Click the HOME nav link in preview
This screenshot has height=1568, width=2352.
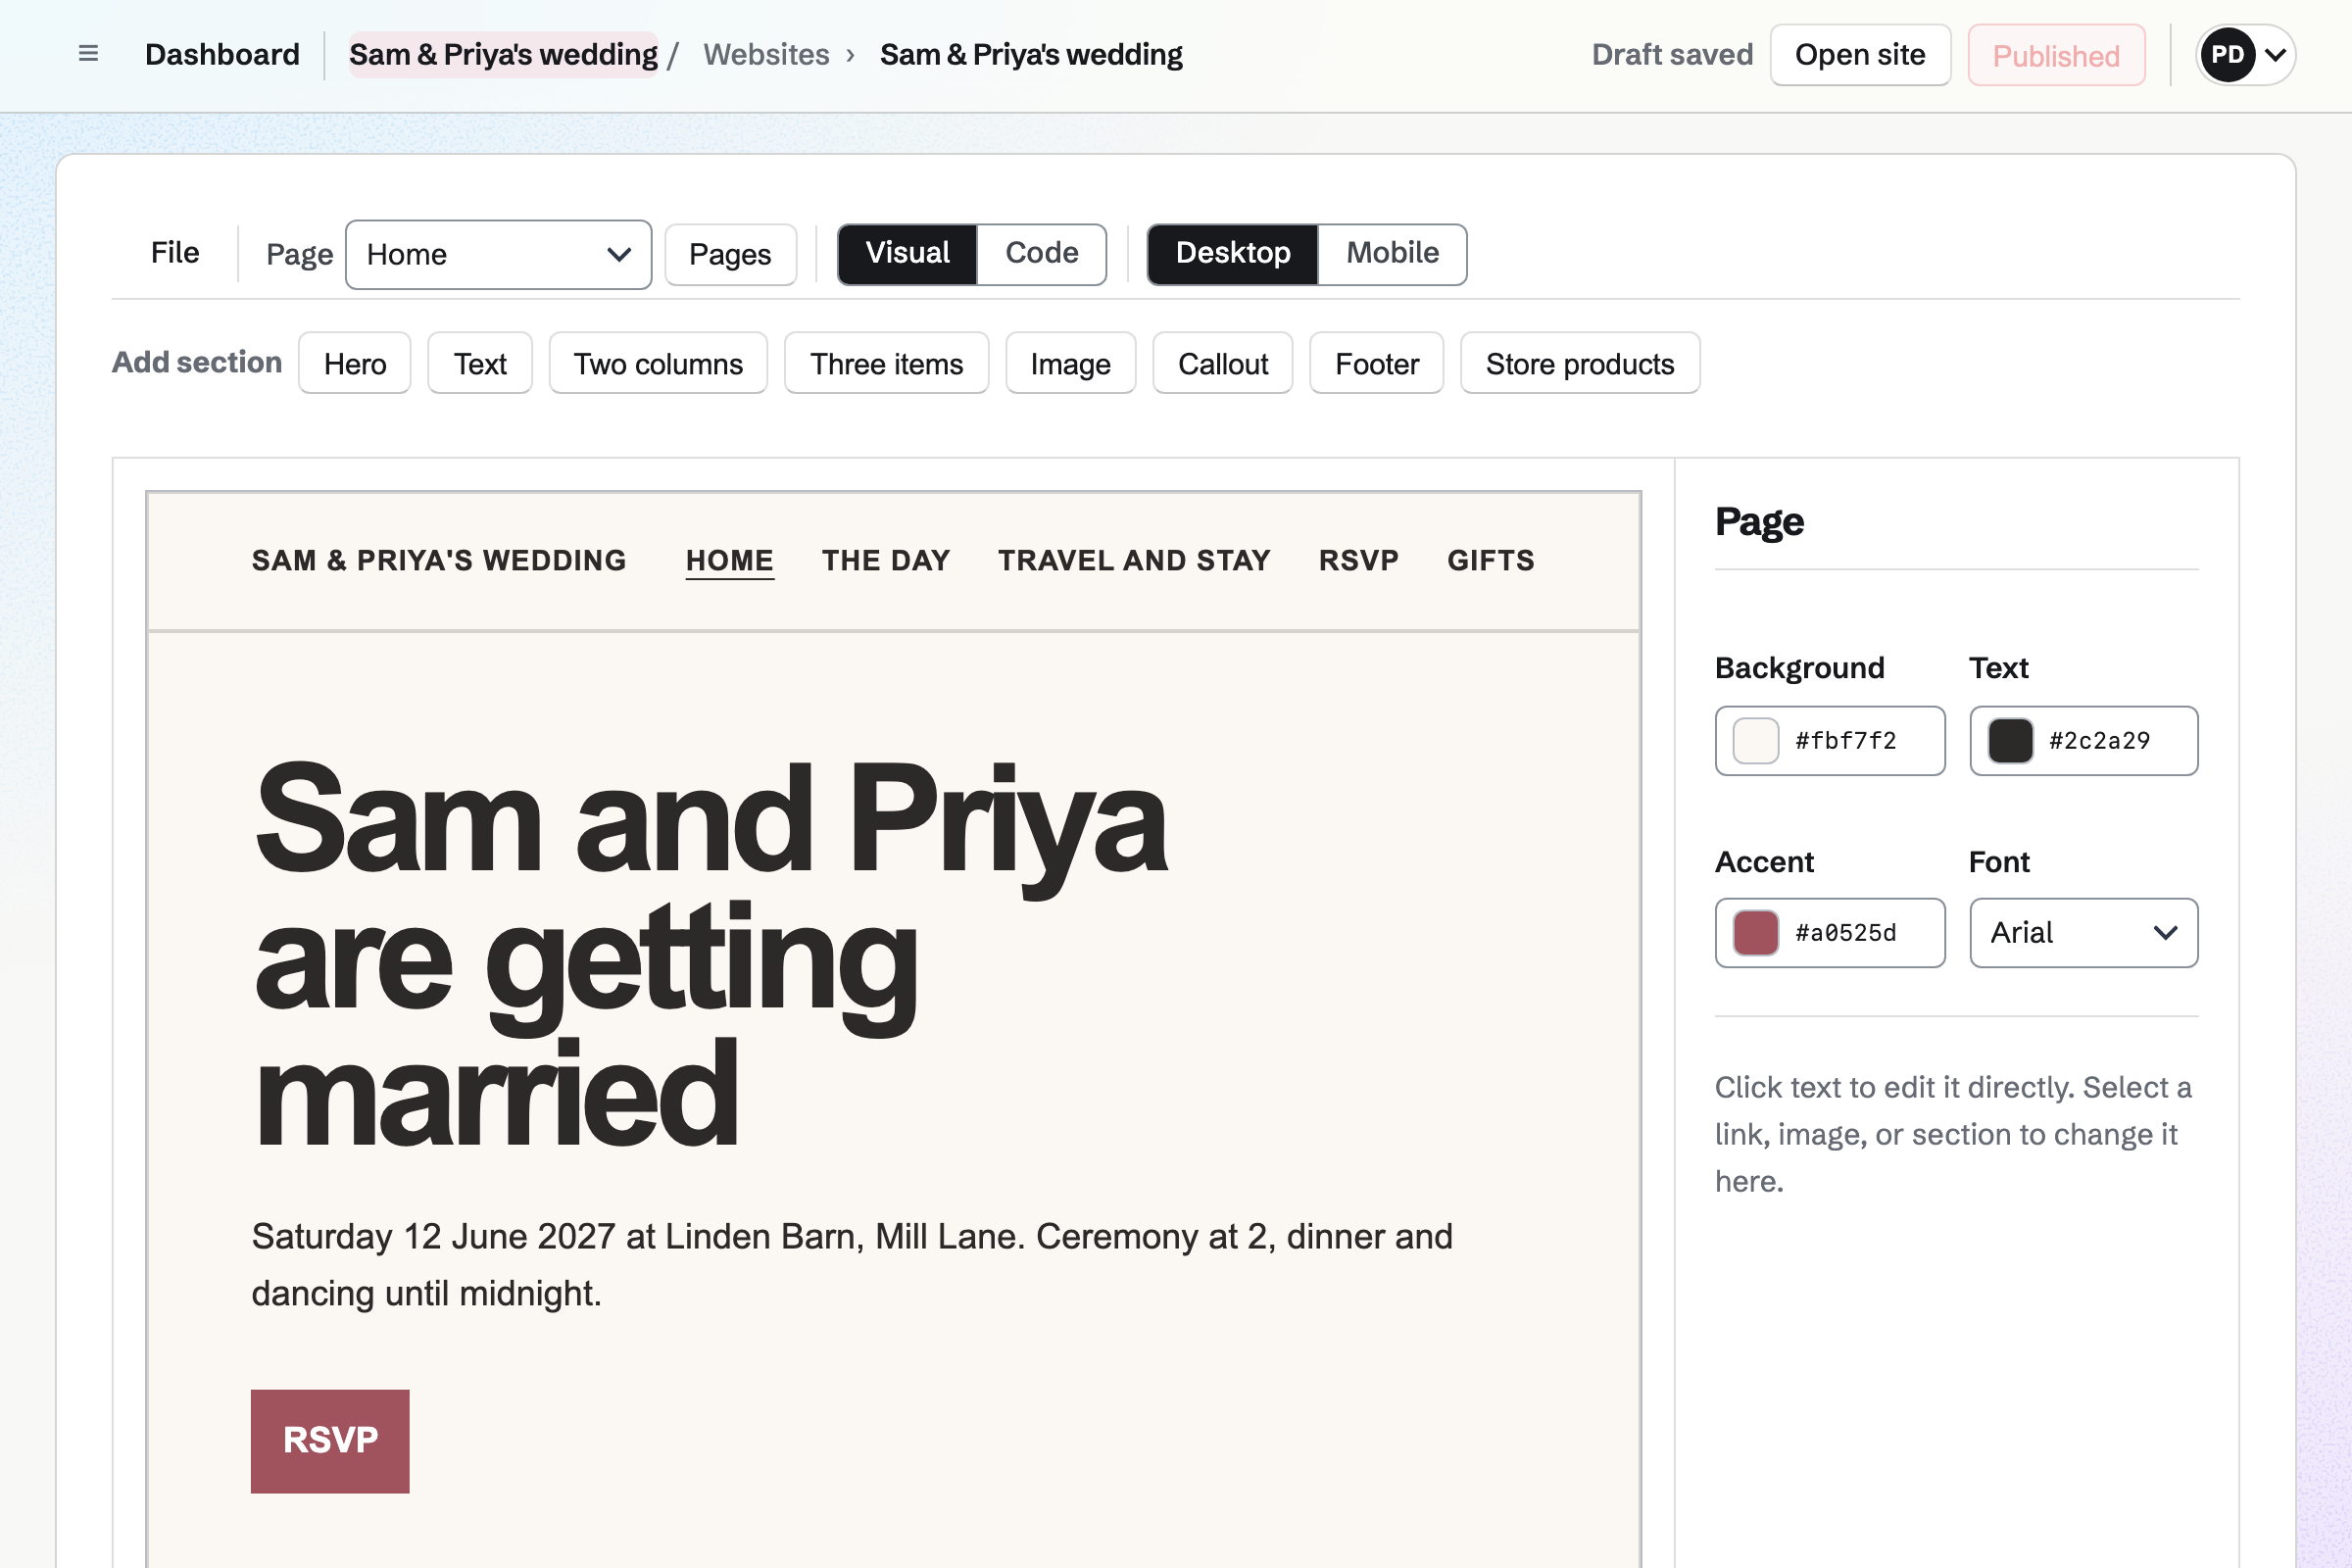point(729,560)
